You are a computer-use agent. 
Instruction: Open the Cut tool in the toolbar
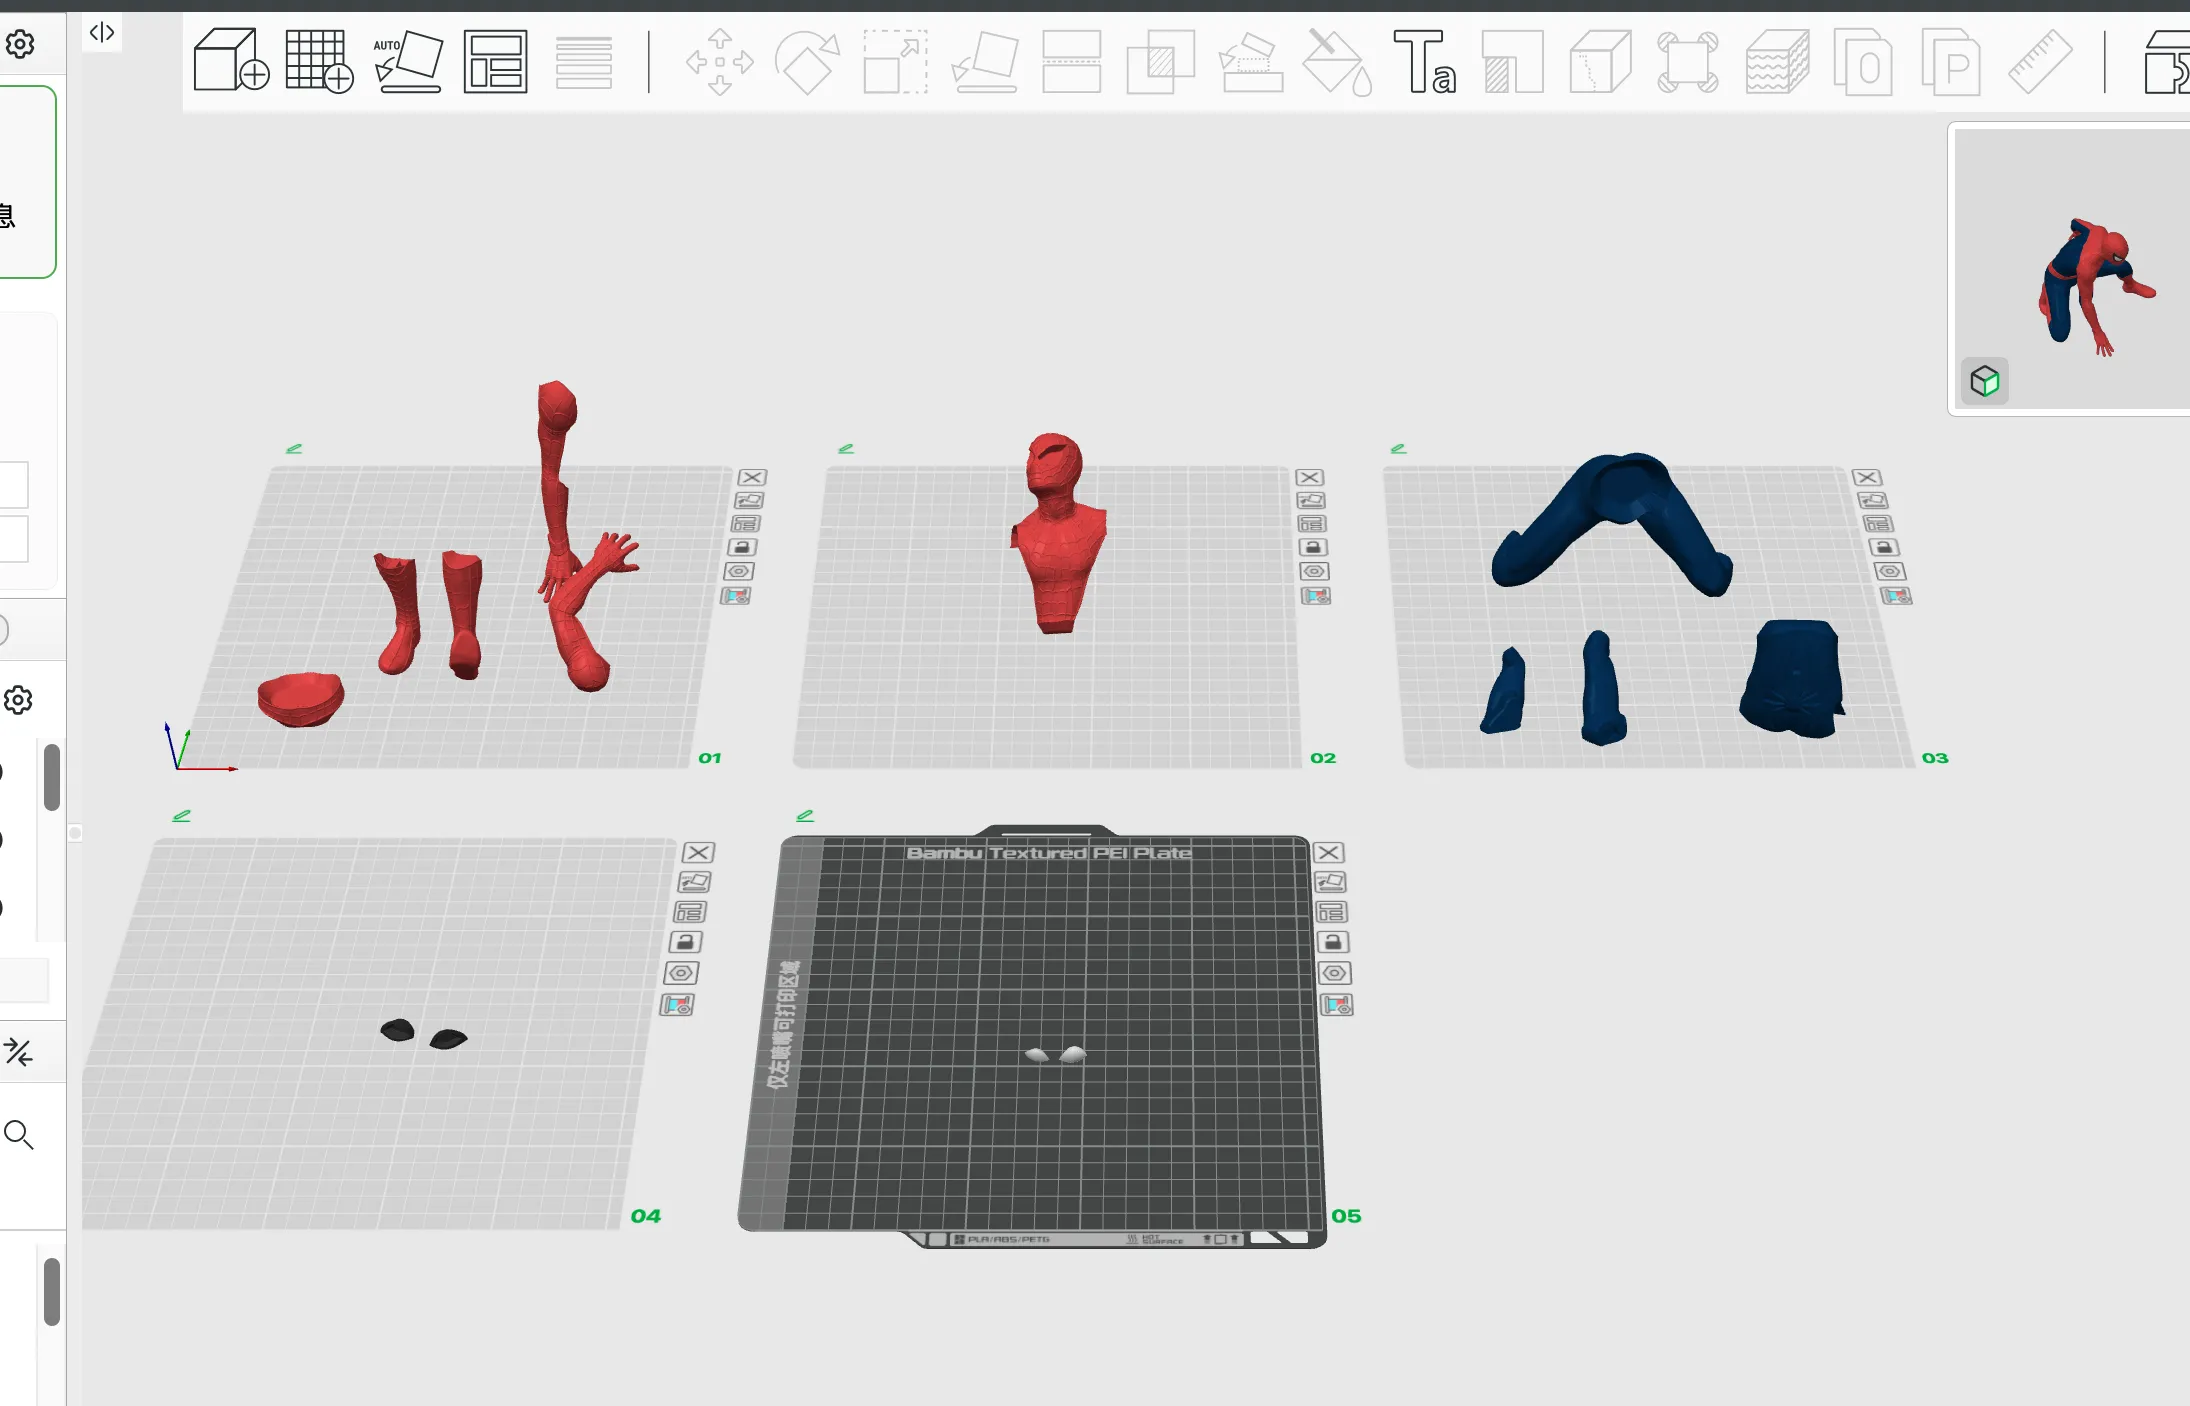coord(1071,61)
